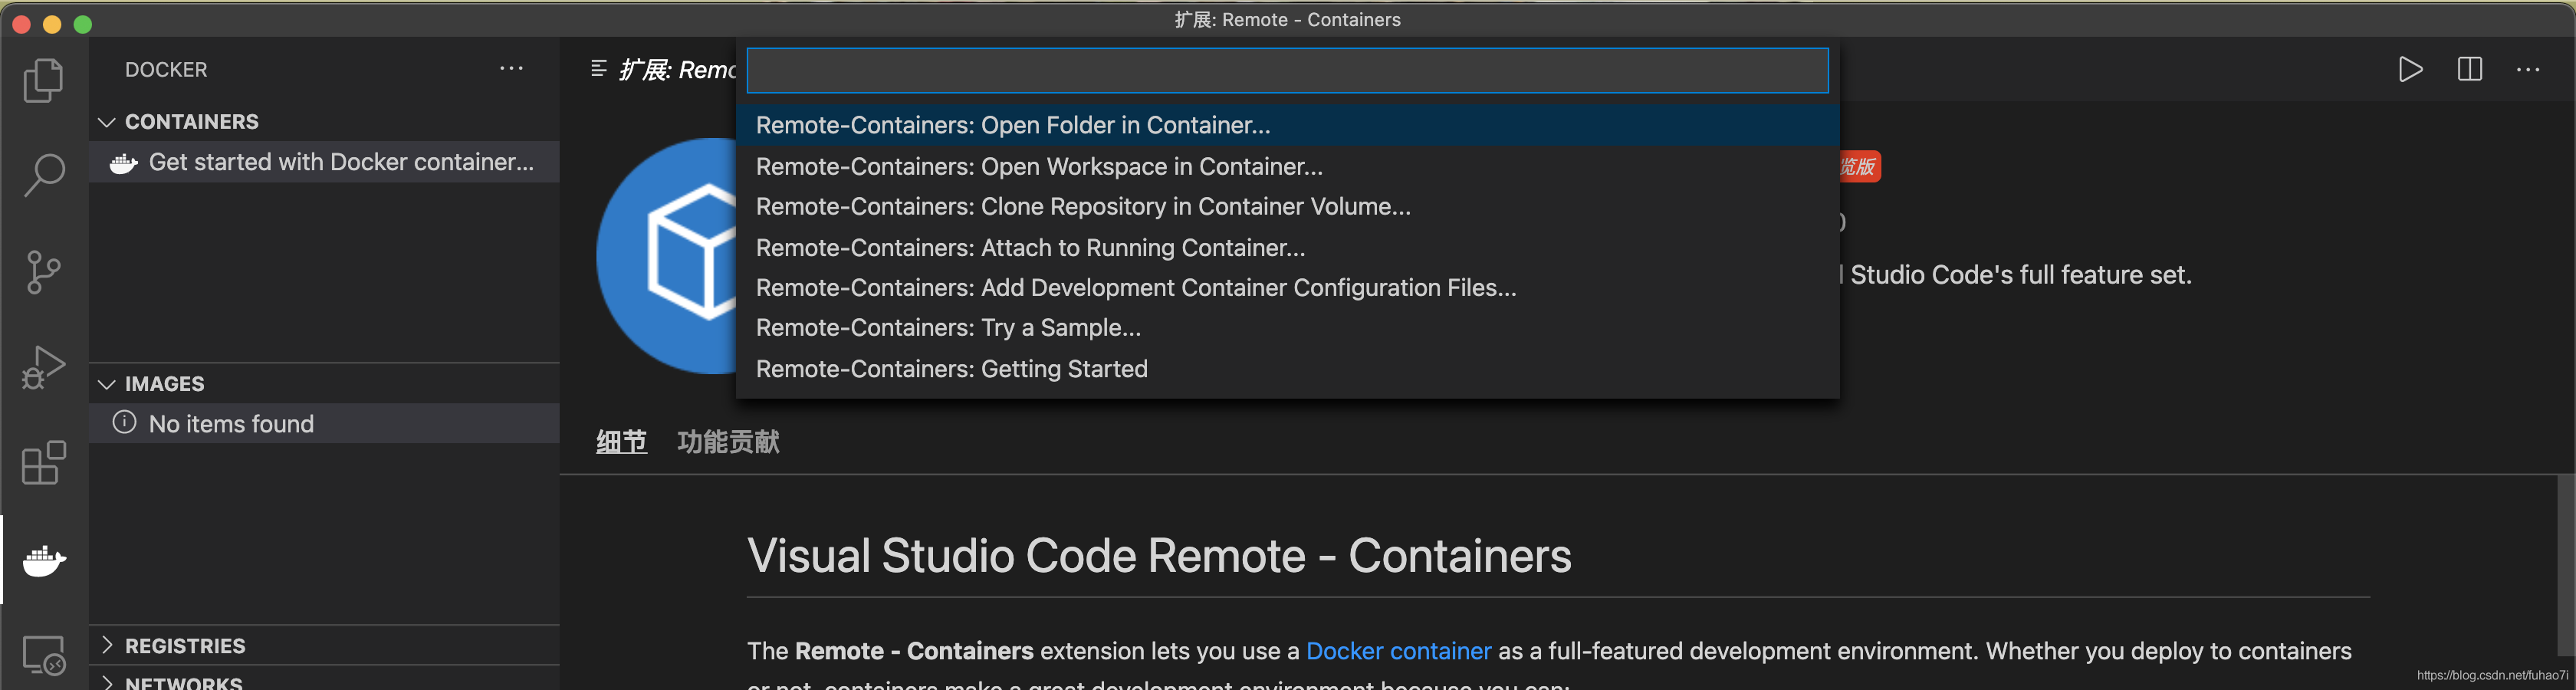Switch to the 功能贡献 contributions tab
The width and height of the screenshot is (2576, 690).
(728, 441)
